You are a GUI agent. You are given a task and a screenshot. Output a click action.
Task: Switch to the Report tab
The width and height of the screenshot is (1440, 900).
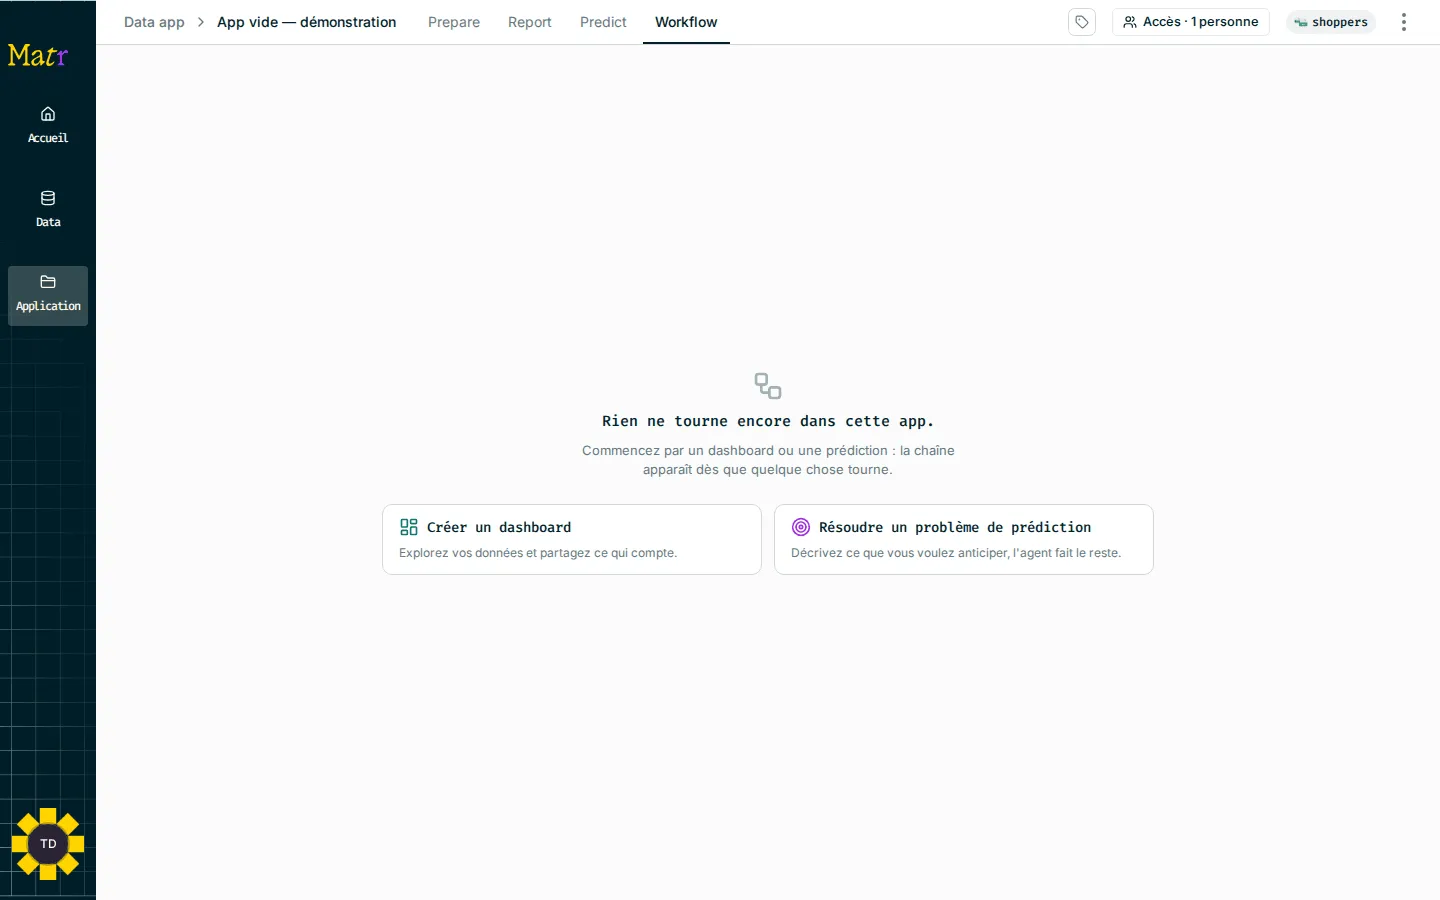pyautogui.click(x=530, y=22)
